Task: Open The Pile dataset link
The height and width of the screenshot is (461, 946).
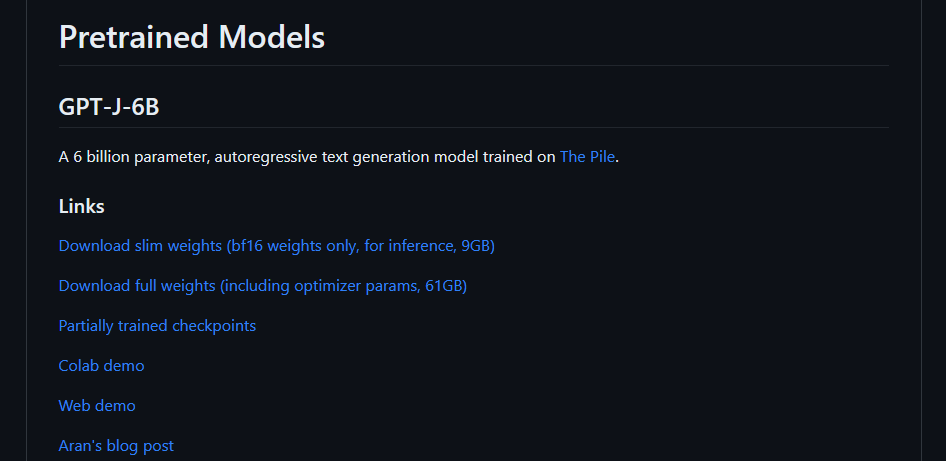Action: [x=587, y=157]
